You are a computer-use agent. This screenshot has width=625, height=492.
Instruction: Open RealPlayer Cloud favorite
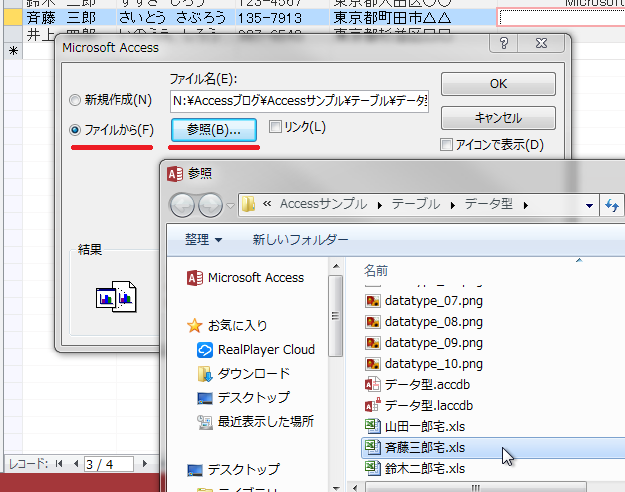tap(266, 350)
